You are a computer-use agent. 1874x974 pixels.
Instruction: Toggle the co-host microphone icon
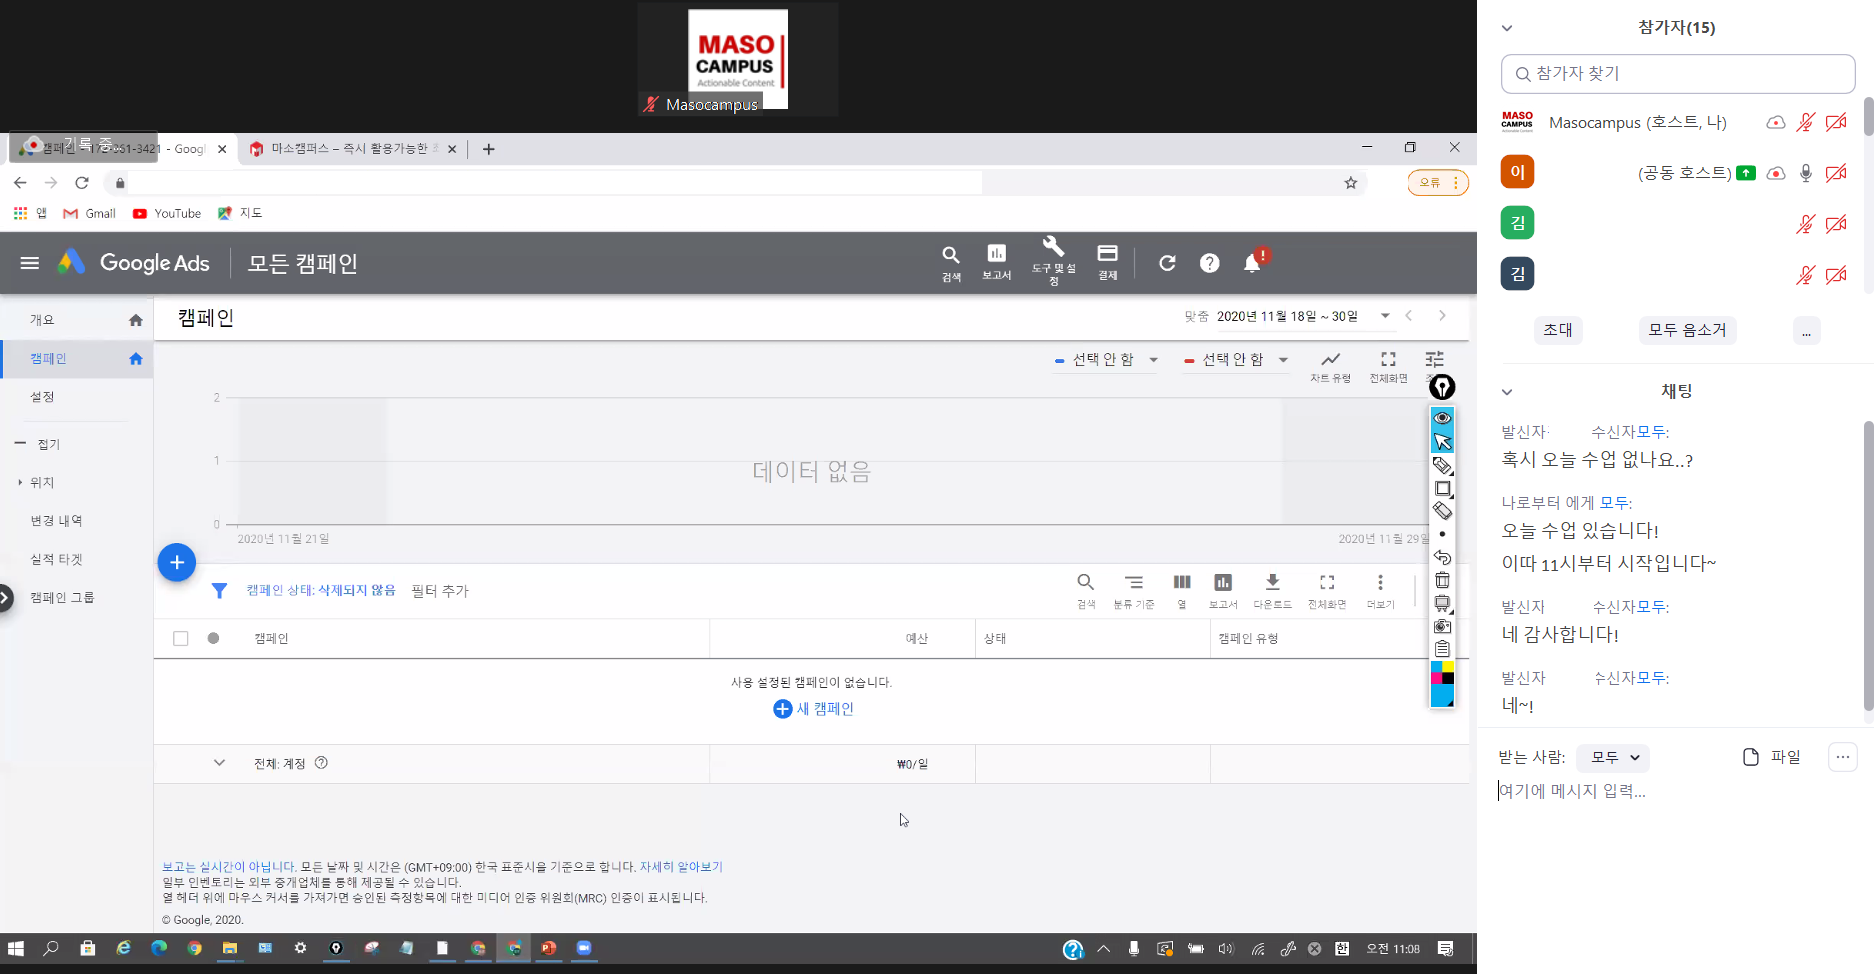pos(1805,173)
